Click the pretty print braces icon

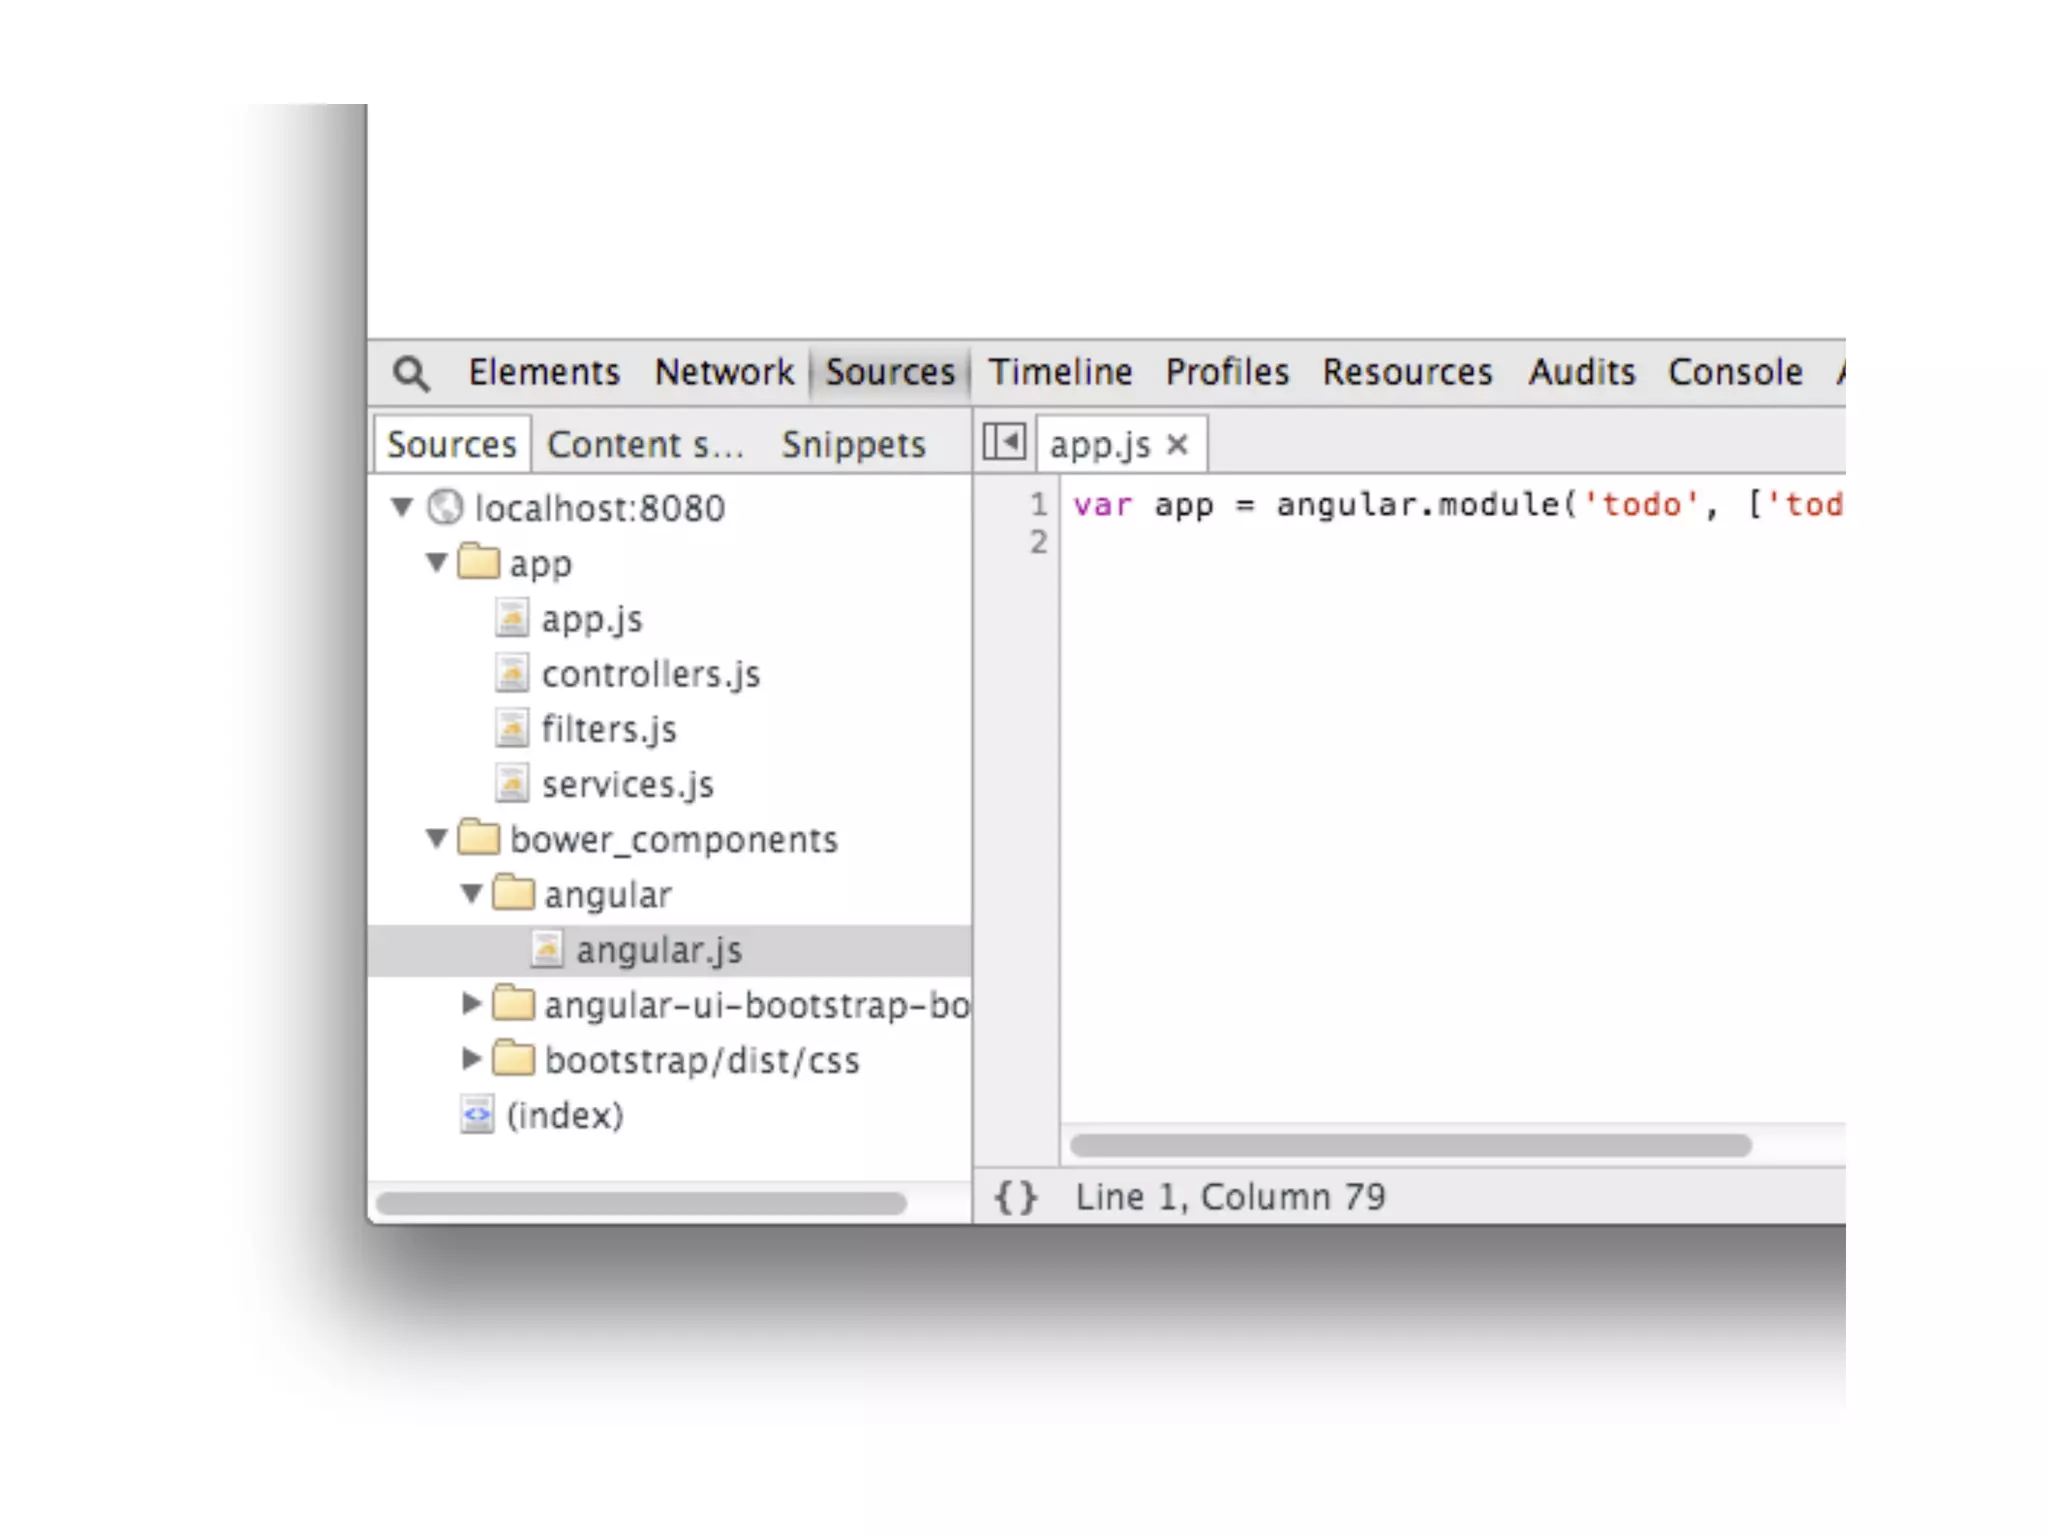coord(1015,1196)
